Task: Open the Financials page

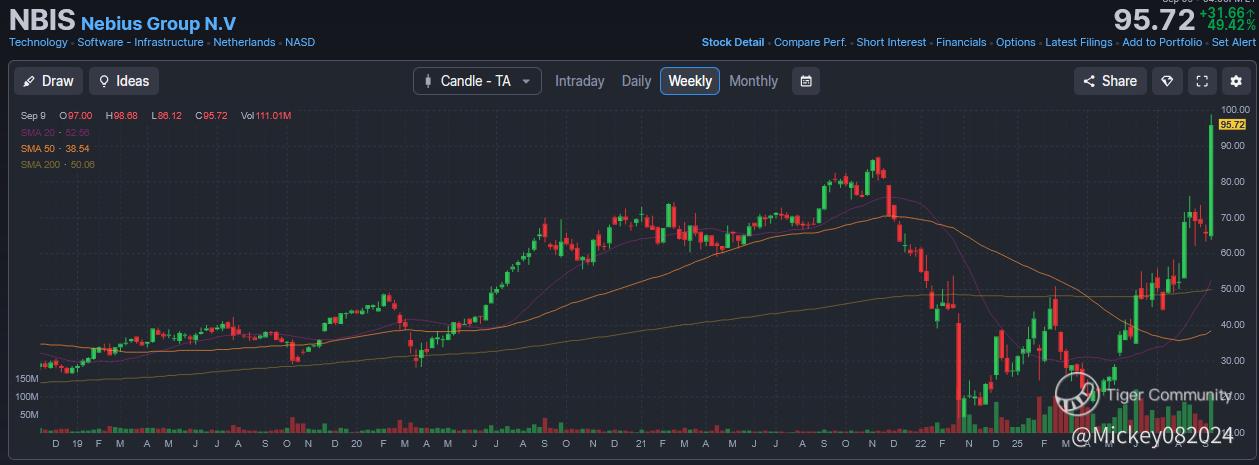Action: point(961,42)
